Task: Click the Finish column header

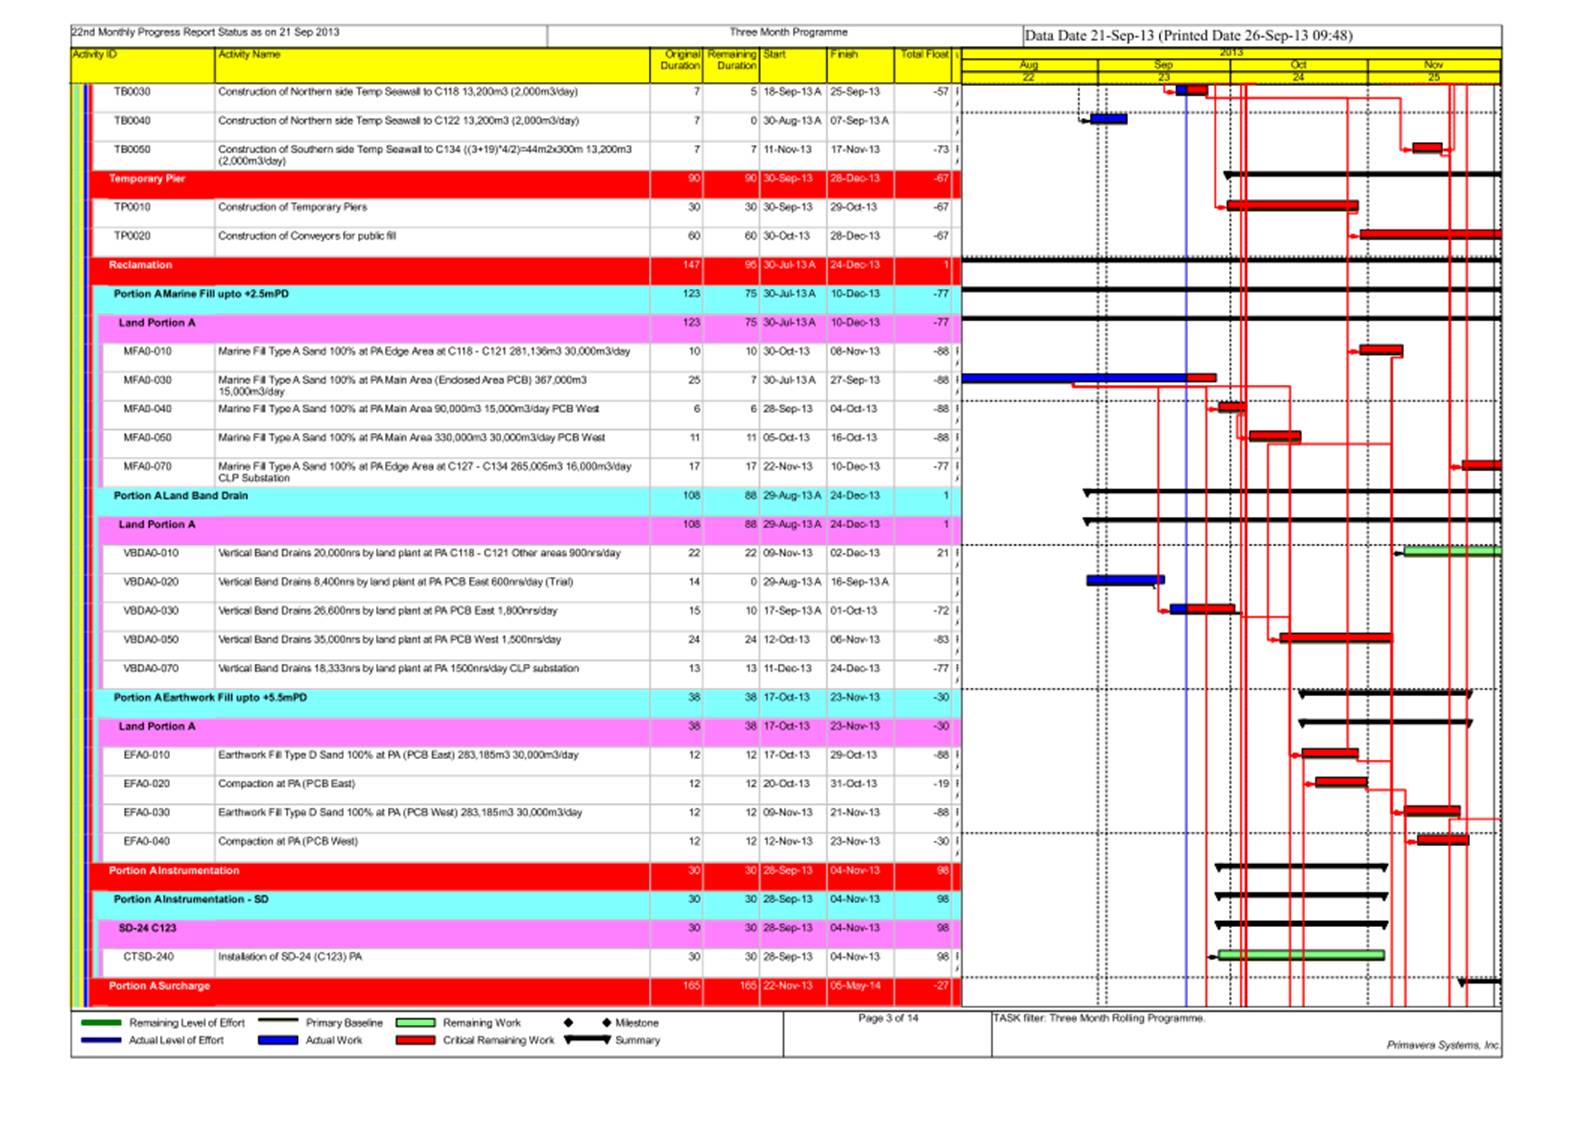Action: click(x=859, y=65)
